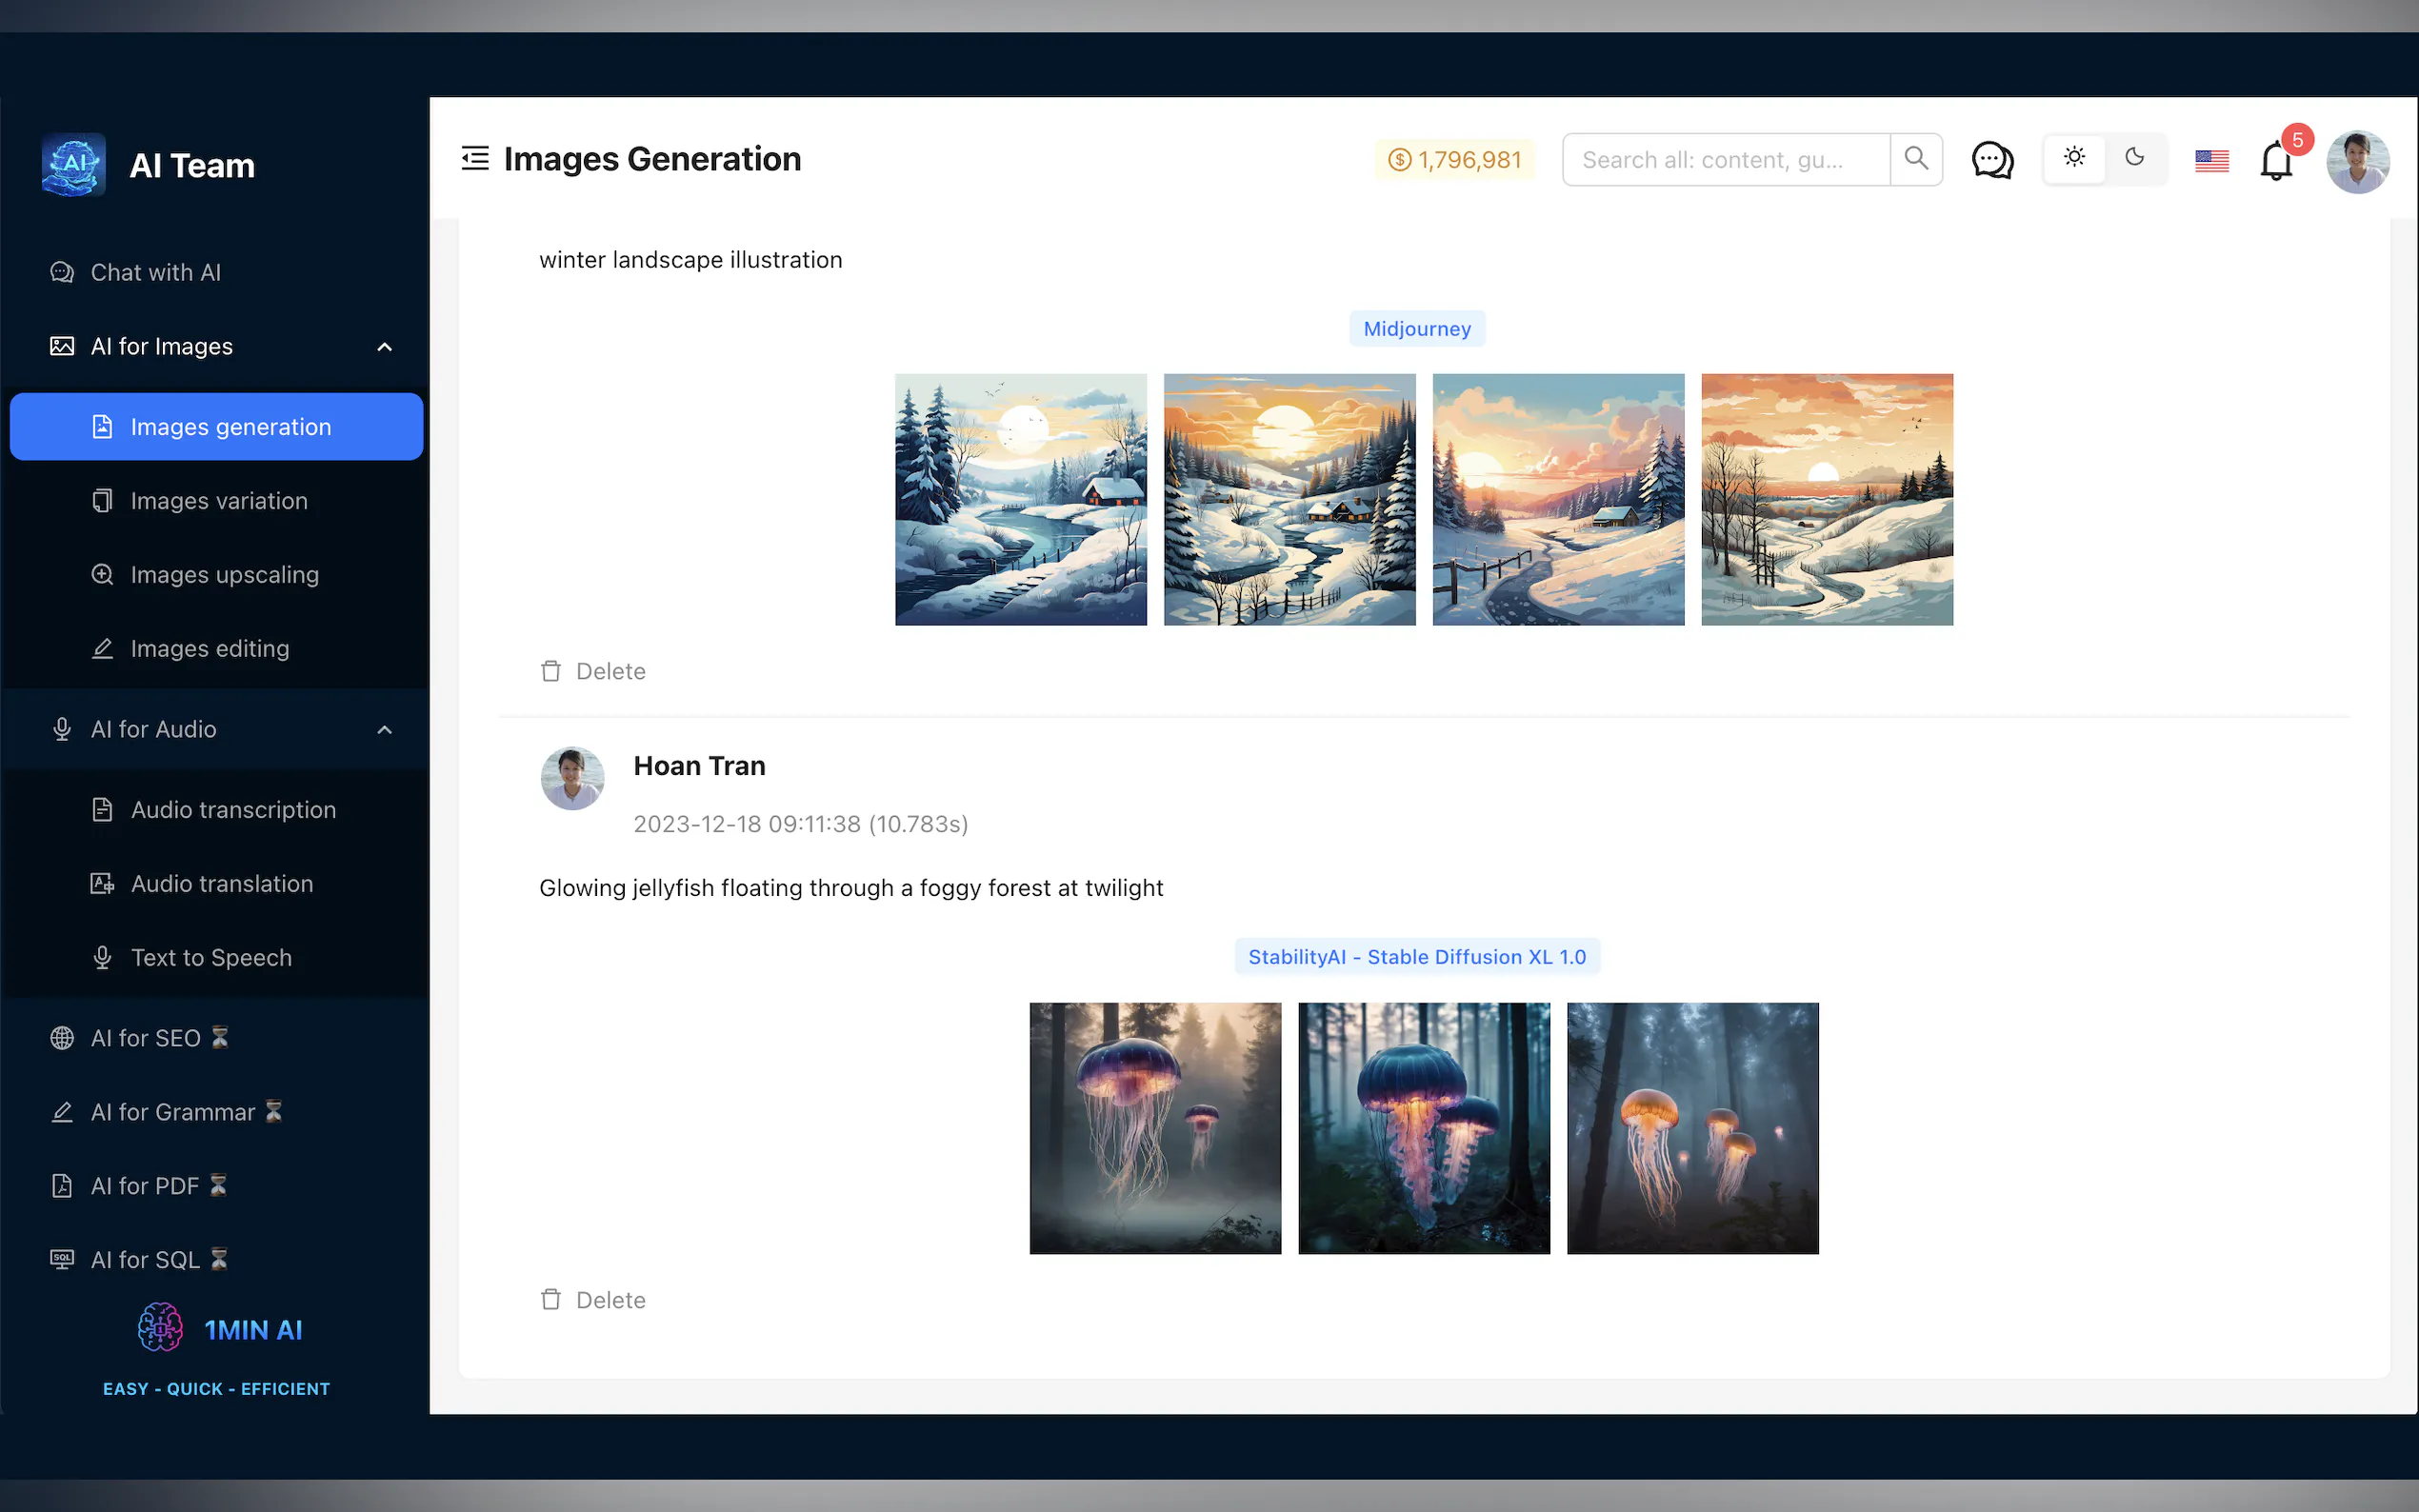Open Chat with AI menu item
Image resolution: width=2419 pixels, height=1512 pixels.
click(155, 272)
